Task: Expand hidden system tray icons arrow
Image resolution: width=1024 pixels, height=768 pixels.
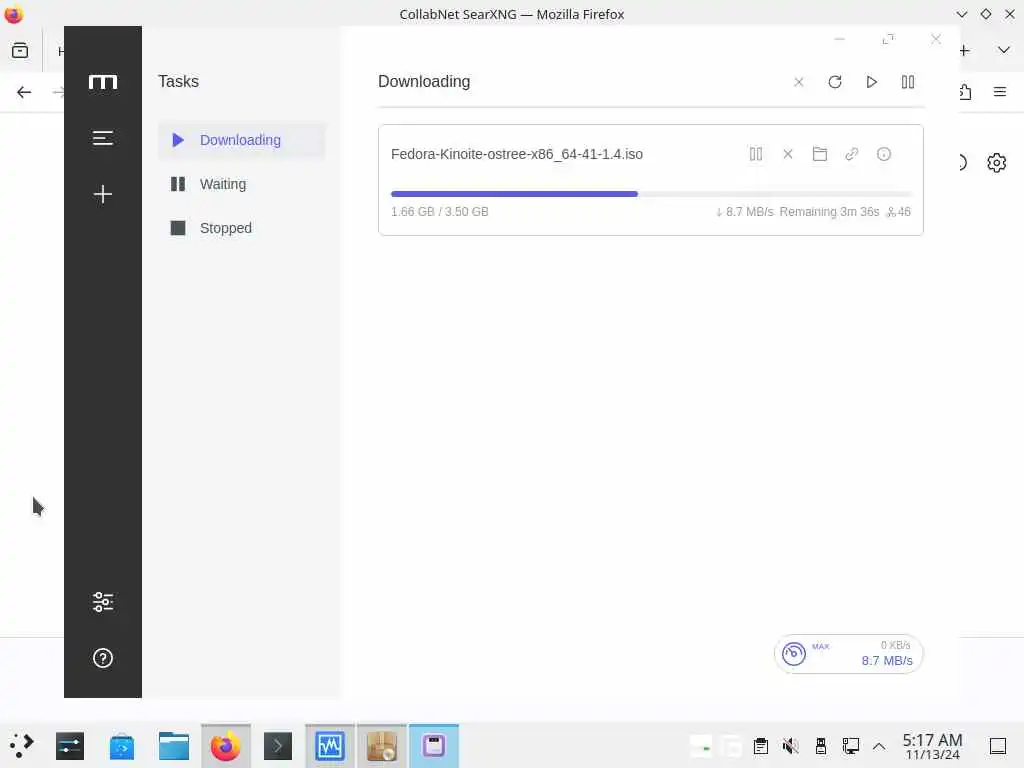Action: coord(879,746)
